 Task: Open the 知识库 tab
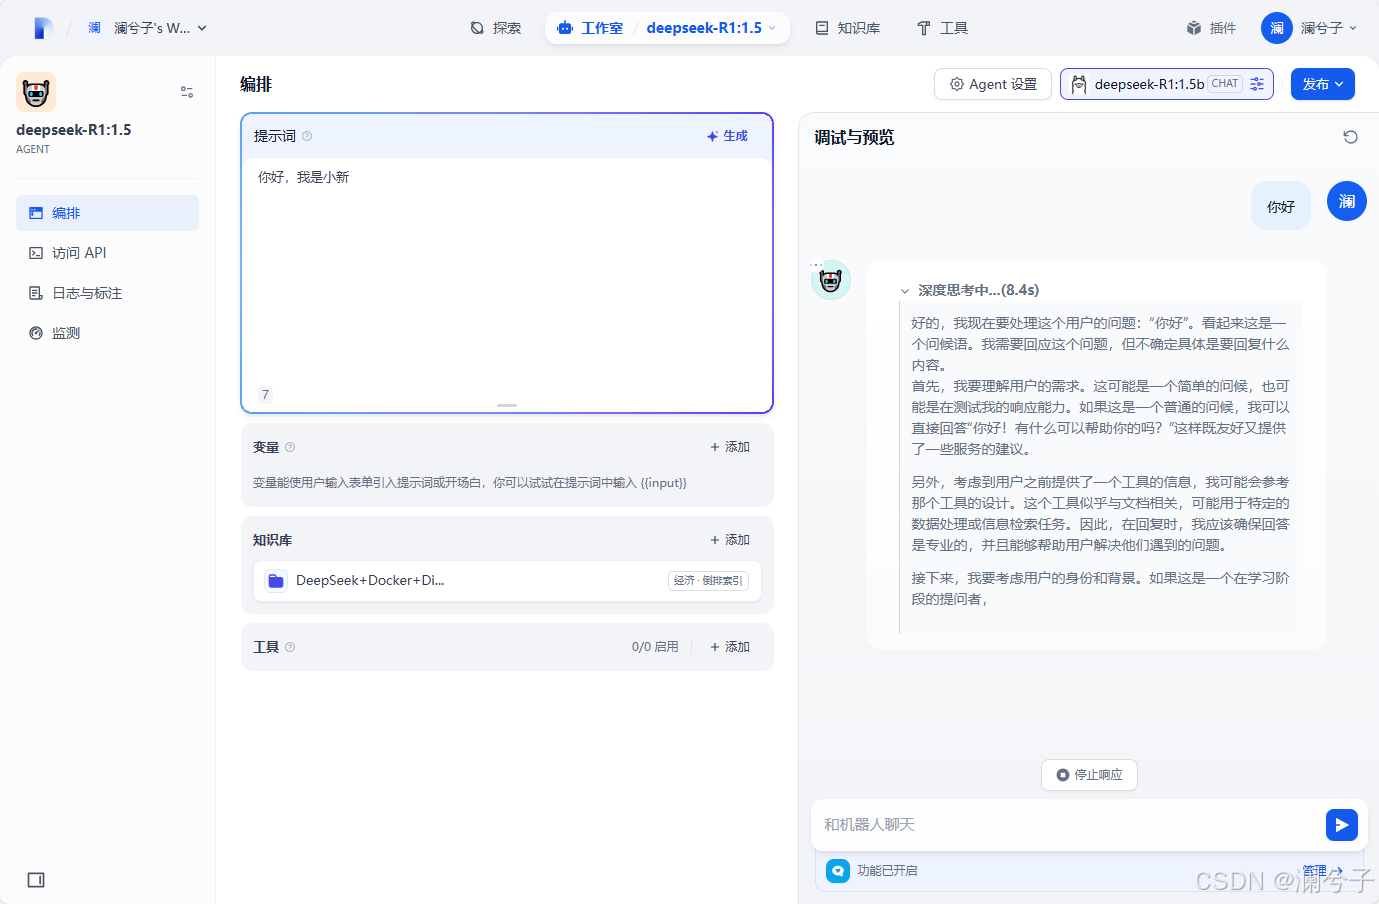848,28
